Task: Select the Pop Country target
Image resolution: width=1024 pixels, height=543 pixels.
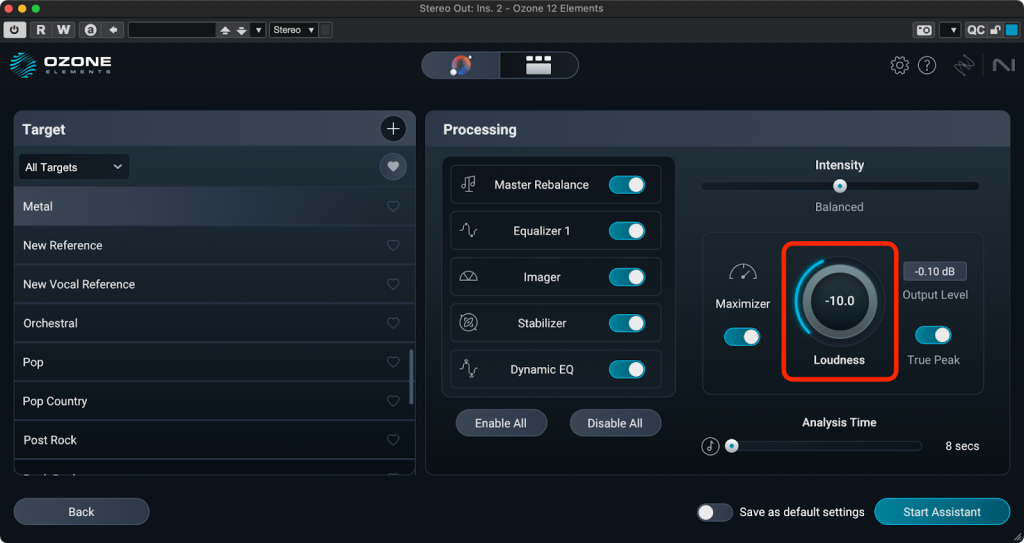Action: pos(55,402)
